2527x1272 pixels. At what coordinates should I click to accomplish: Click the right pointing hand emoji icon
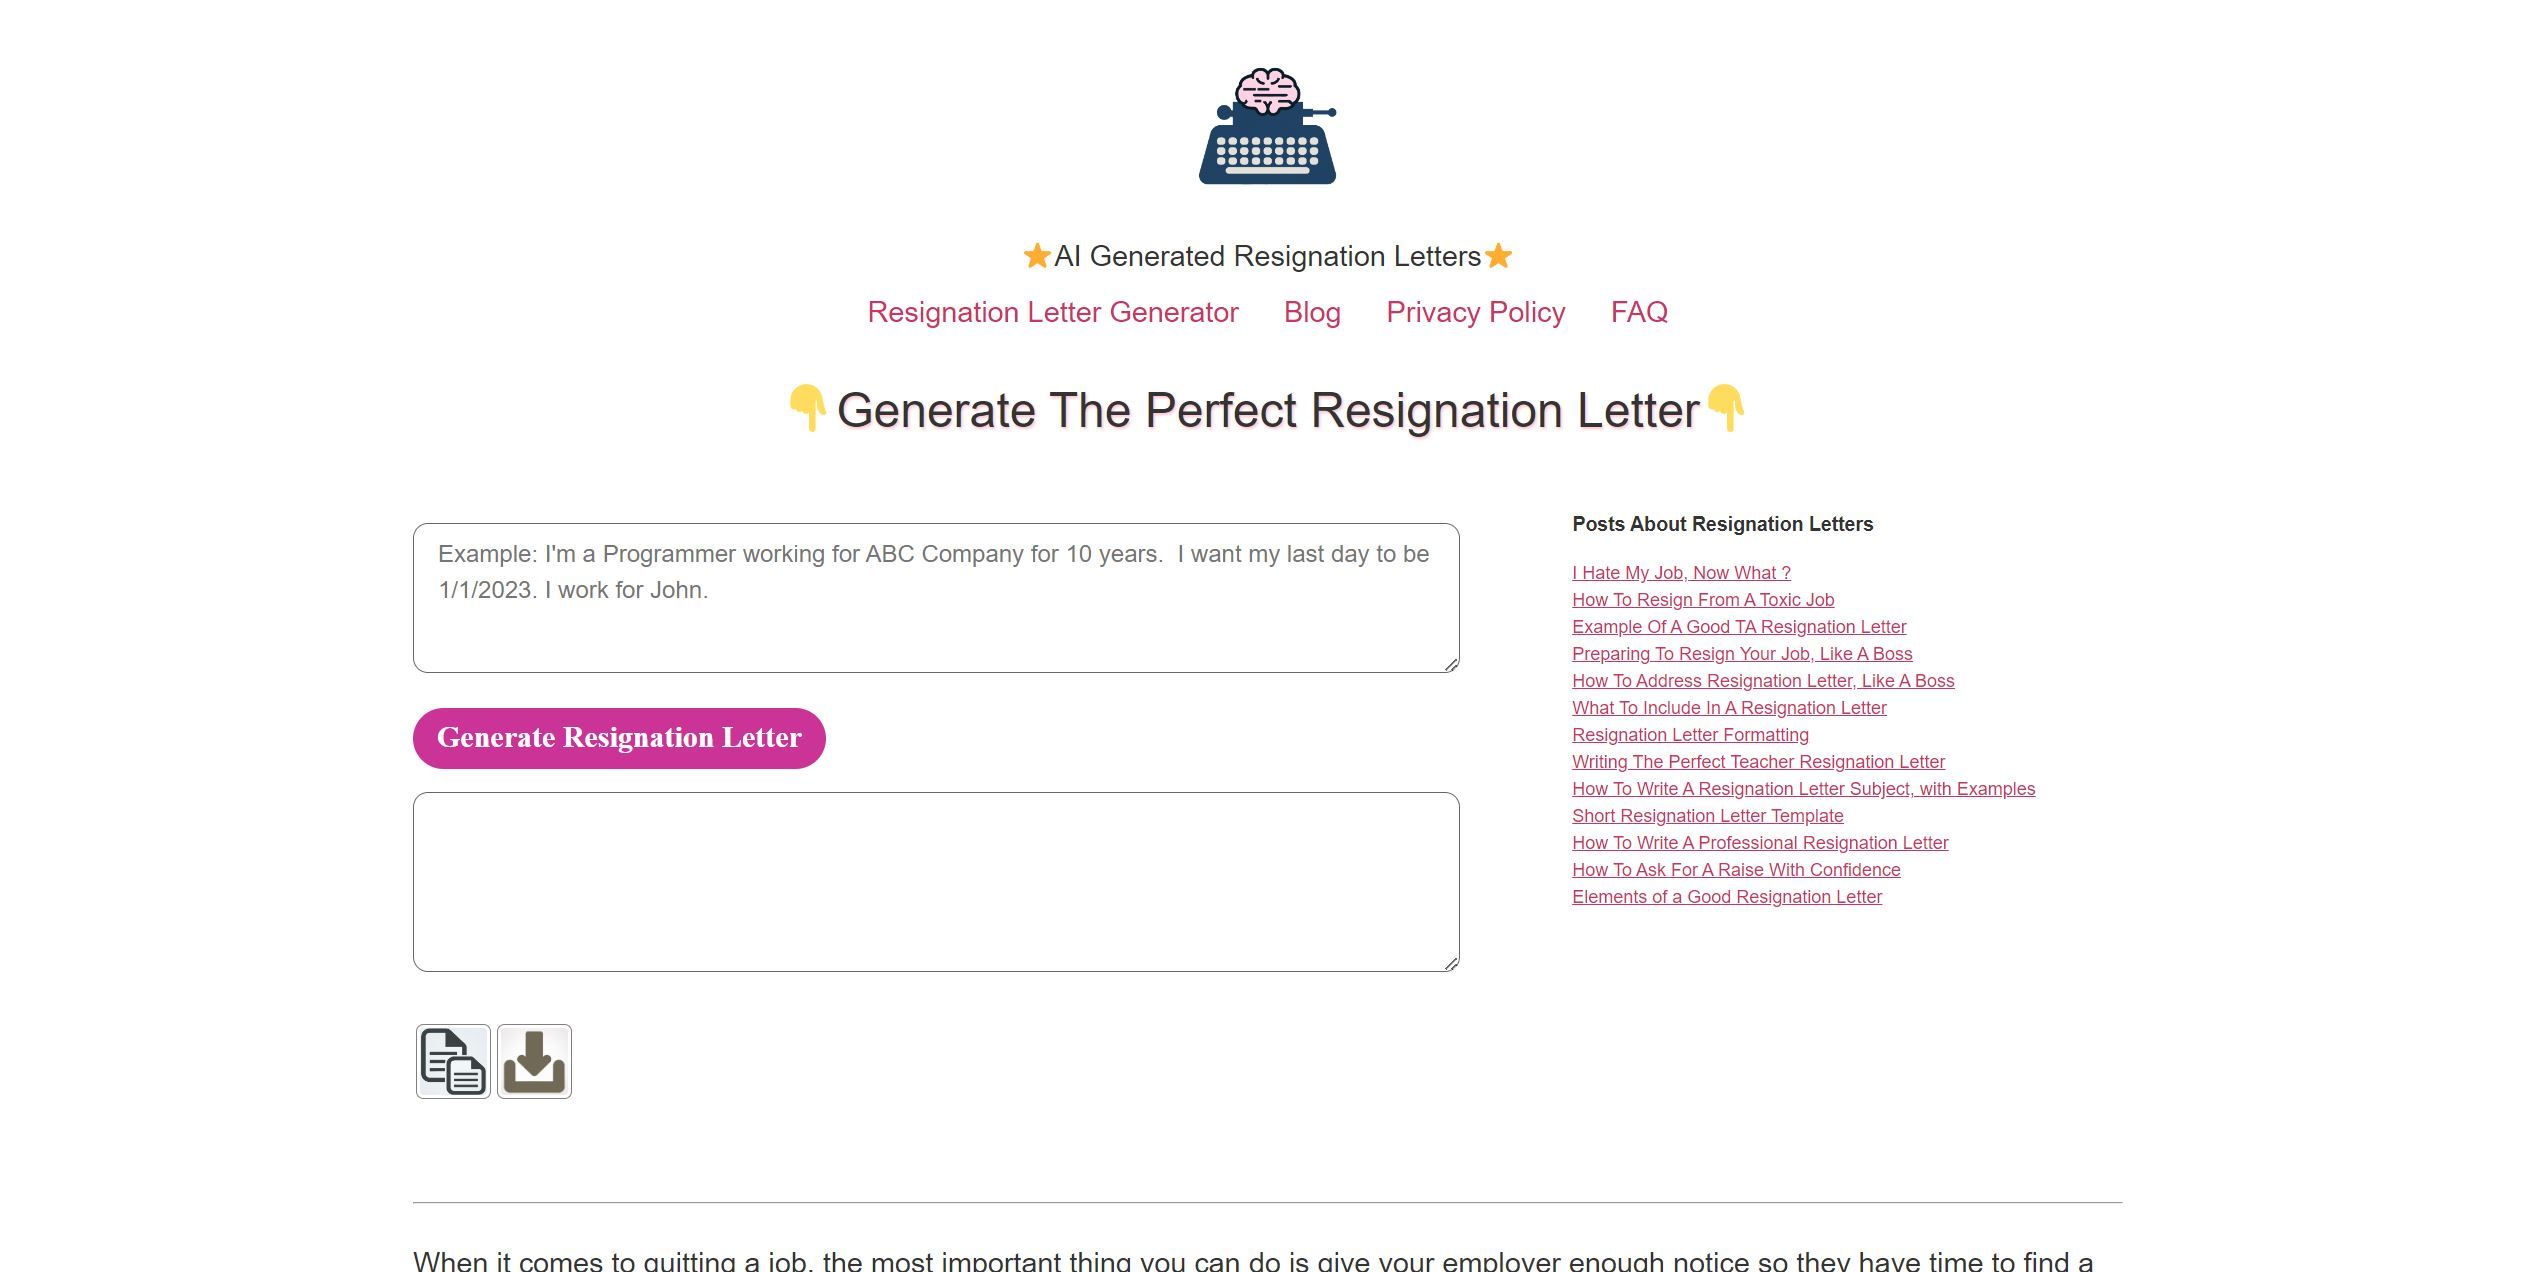tap(1726, 407)
